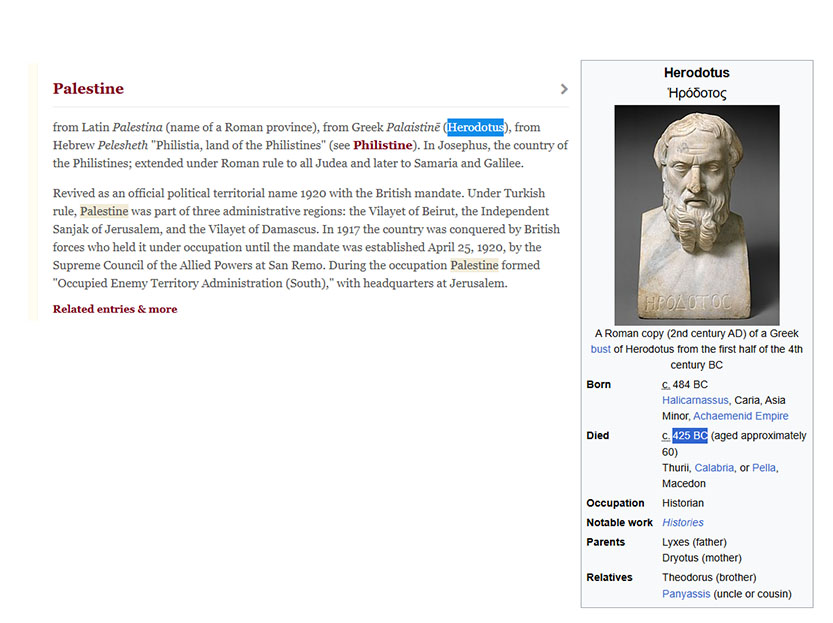
Task: Follow the Philistine cross-reference link
Action: pyautogui.click(x=382, y=146)
